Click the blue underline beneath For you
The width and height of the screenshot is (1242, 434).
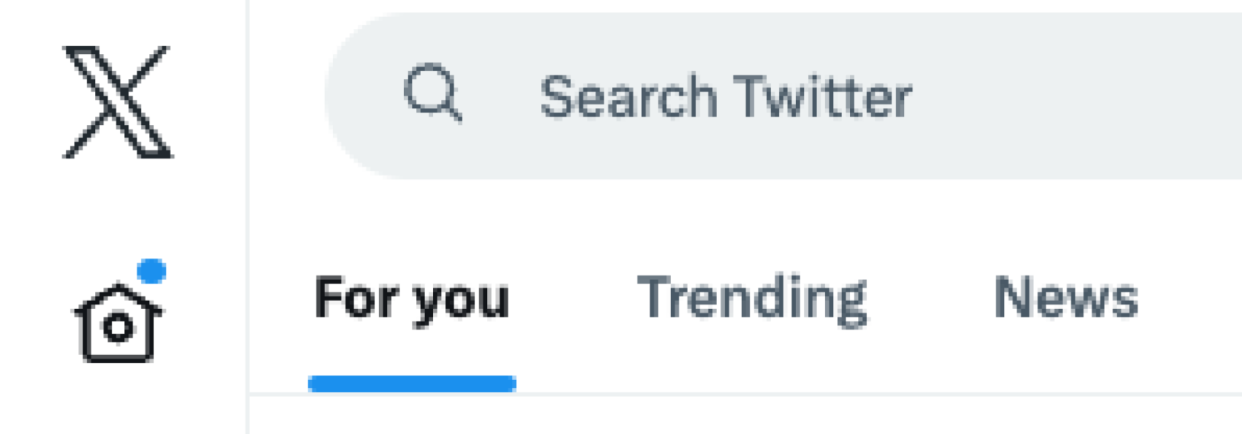[x=411, y=383]
